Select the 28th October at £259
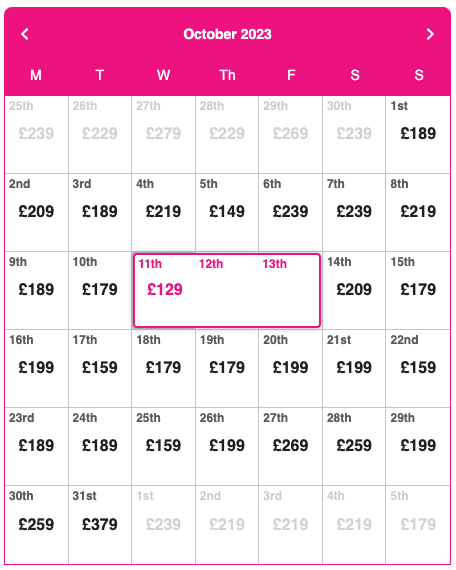Image resolution: width=456 pixels, height=570 pixels. 353,446
